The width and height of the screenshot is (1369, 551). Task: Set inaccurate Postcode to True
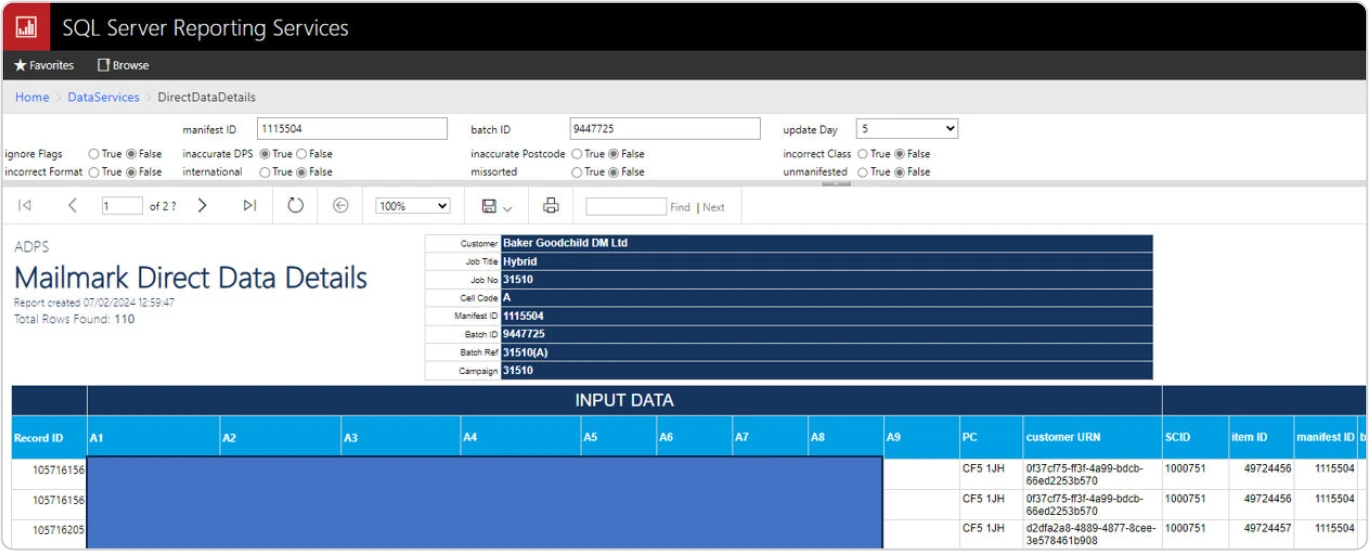point(577,154)
